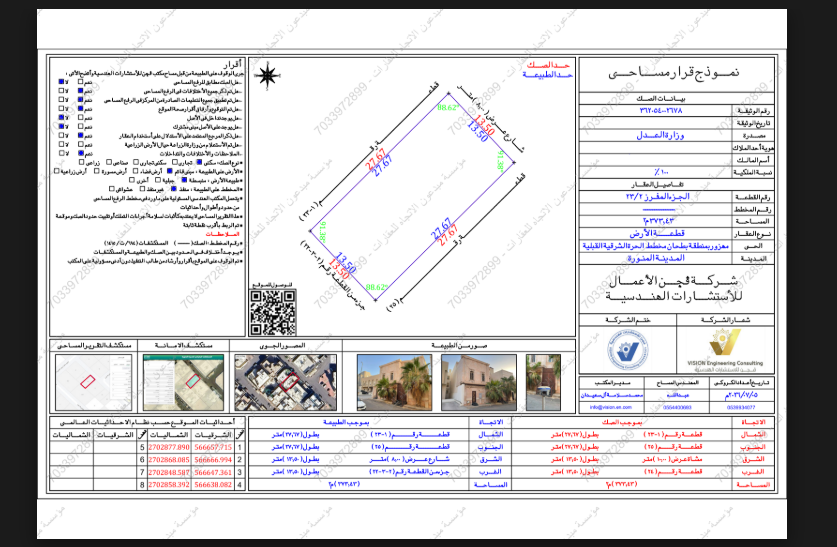Viewport: 837px width, 547px height.
Task: Uncheck the مبنى قائم checkbox
Action: point(170,171)
